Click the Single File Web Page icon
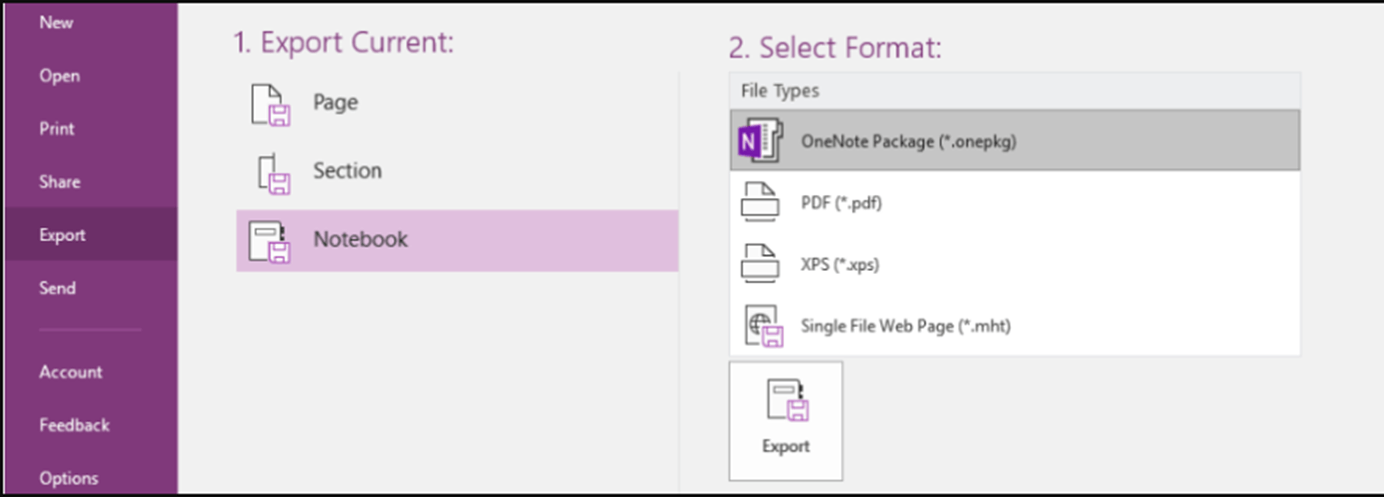1384x497 pixels. pyautogui.click(x=763, y=326)
